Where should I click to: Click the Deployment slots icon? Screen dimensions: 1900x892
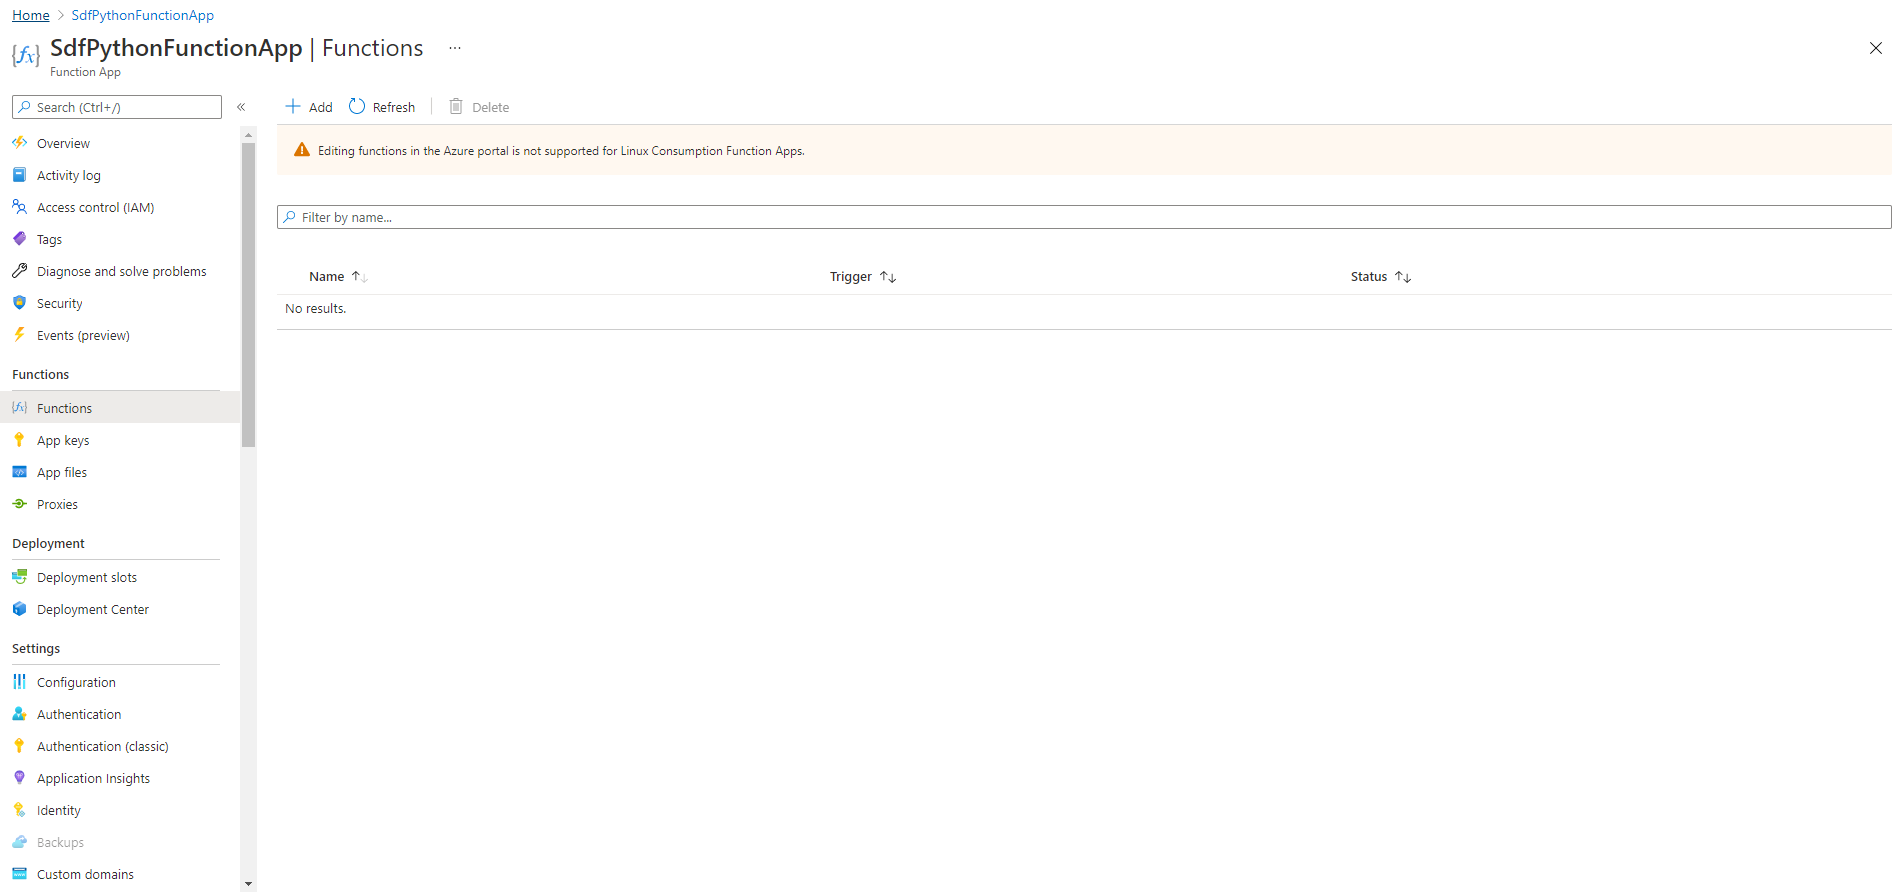click(19, 577)
